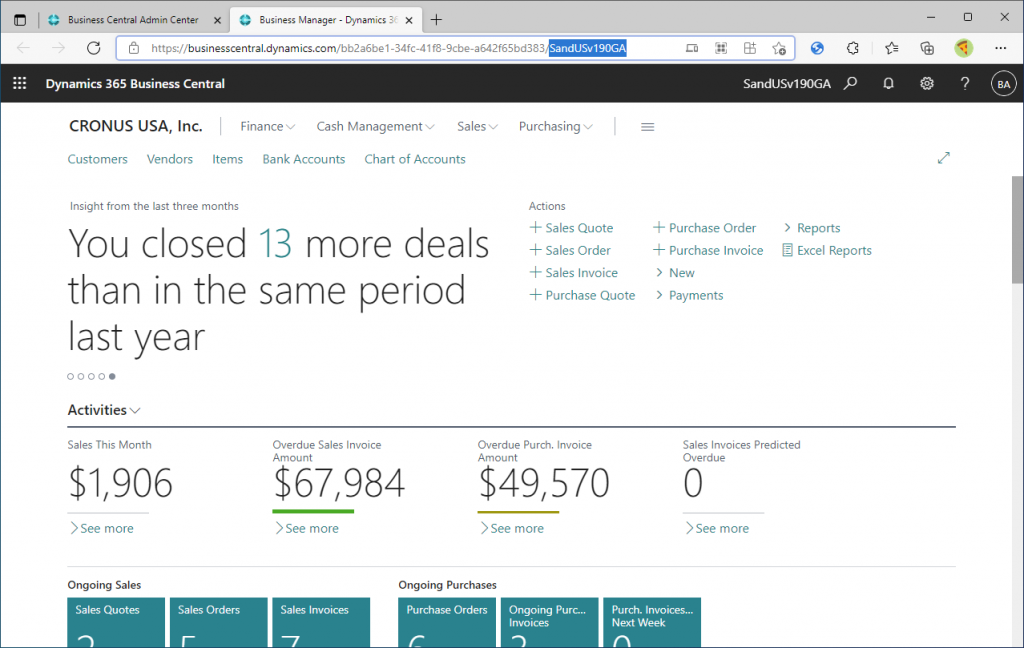Screen dimensions: 1024x648
Task: Select the third headline carousel dot
Action: point(91,376)
